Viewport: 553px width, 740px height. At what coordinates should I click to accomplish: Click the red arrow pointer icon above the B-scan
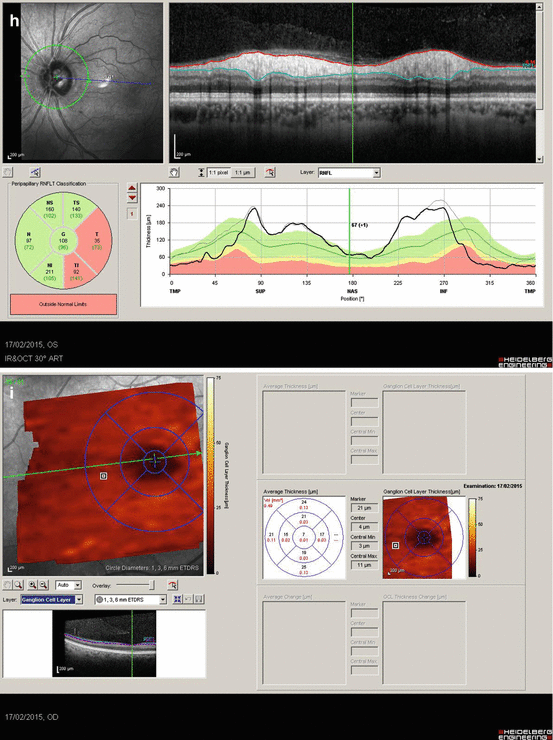click(270, 173)
